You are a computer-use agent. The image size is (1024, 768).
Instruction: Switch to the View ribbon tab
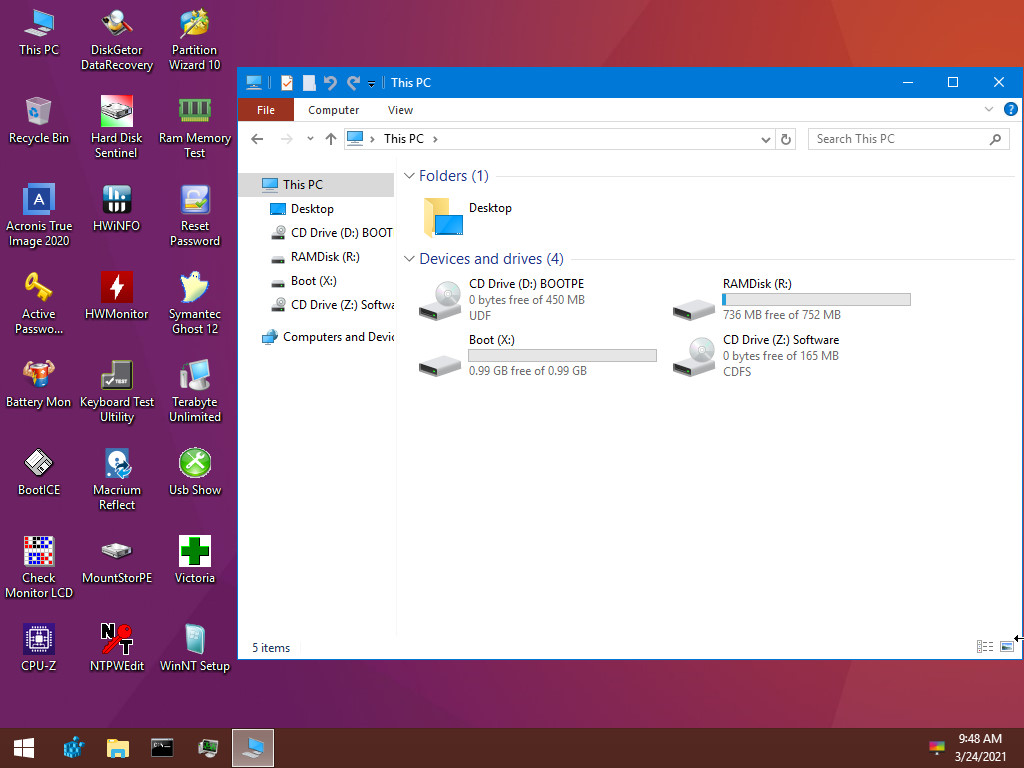(400, 110)
